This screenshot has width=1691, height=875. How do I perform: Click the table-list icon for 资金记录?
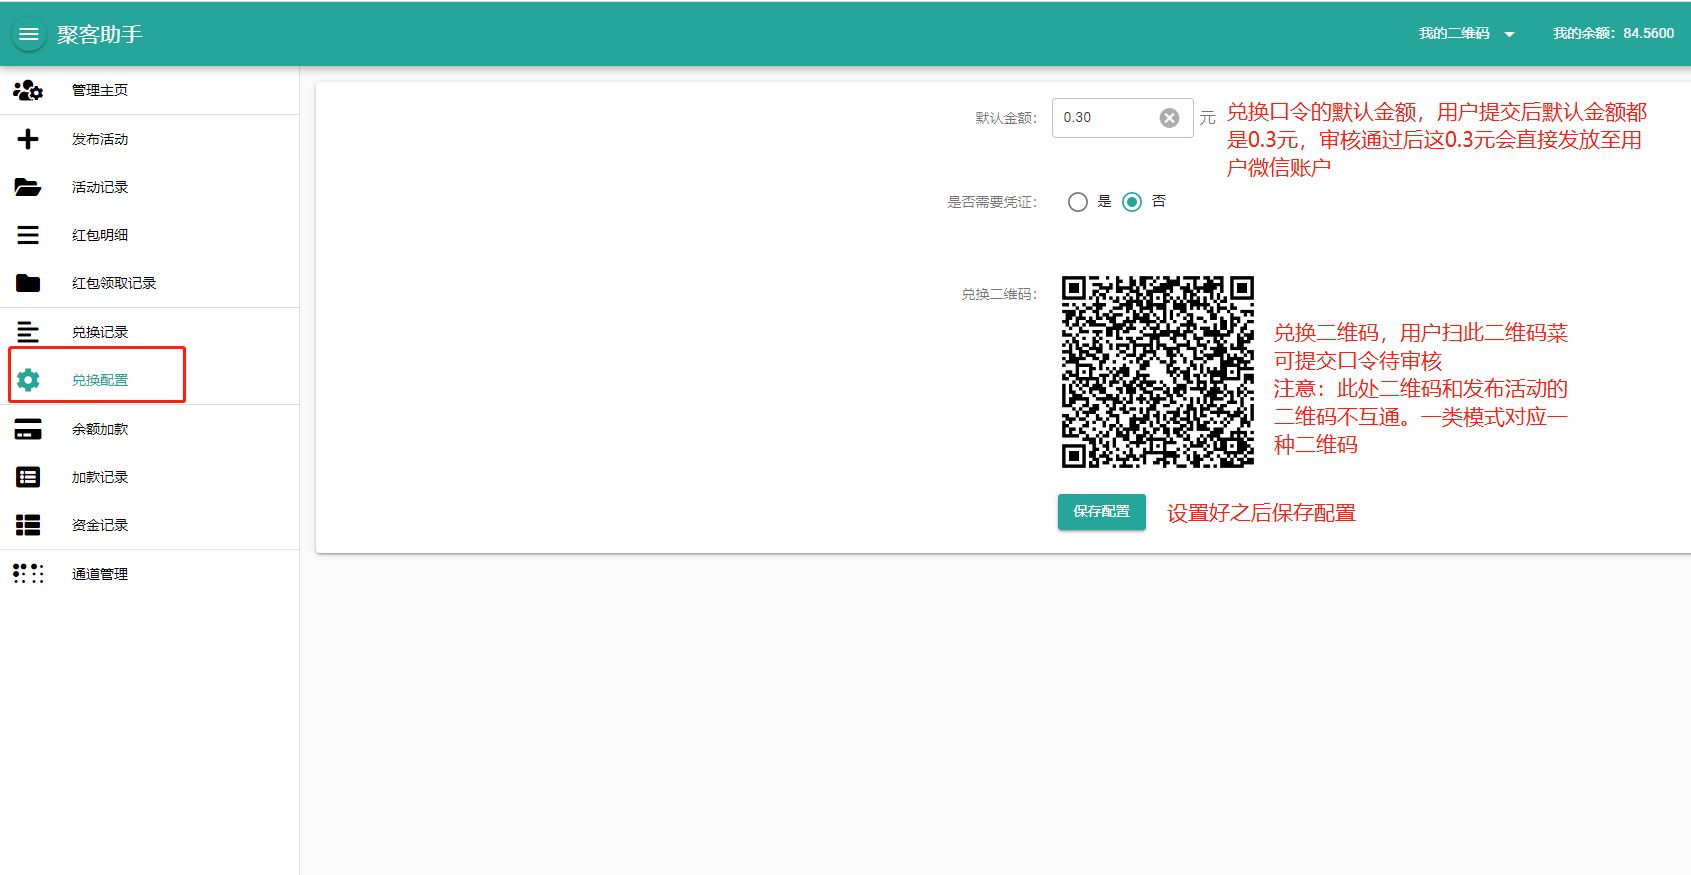[x=28, y=525]
